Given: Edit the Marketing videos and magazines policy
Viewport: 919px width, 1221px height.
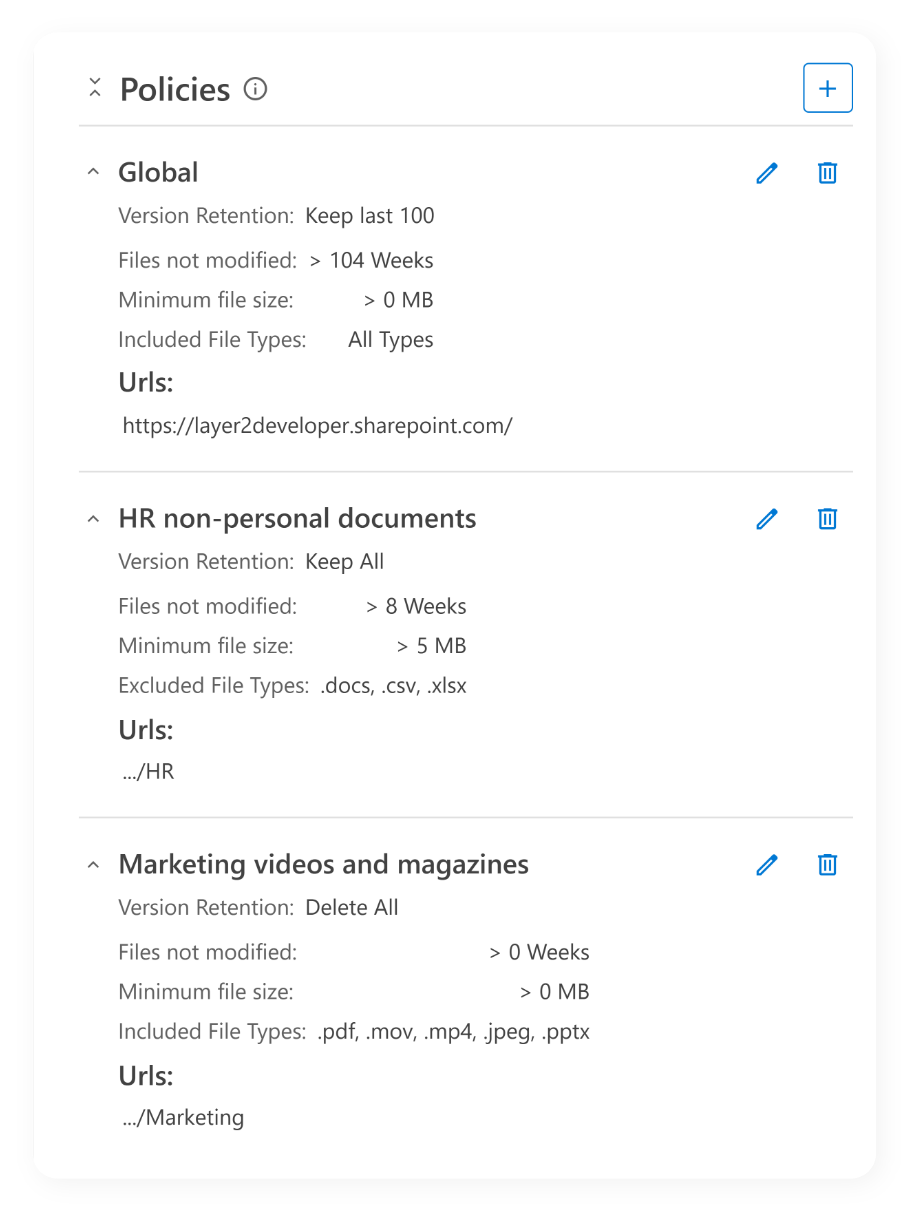Looking at the screenshot, I should [767, 865].
